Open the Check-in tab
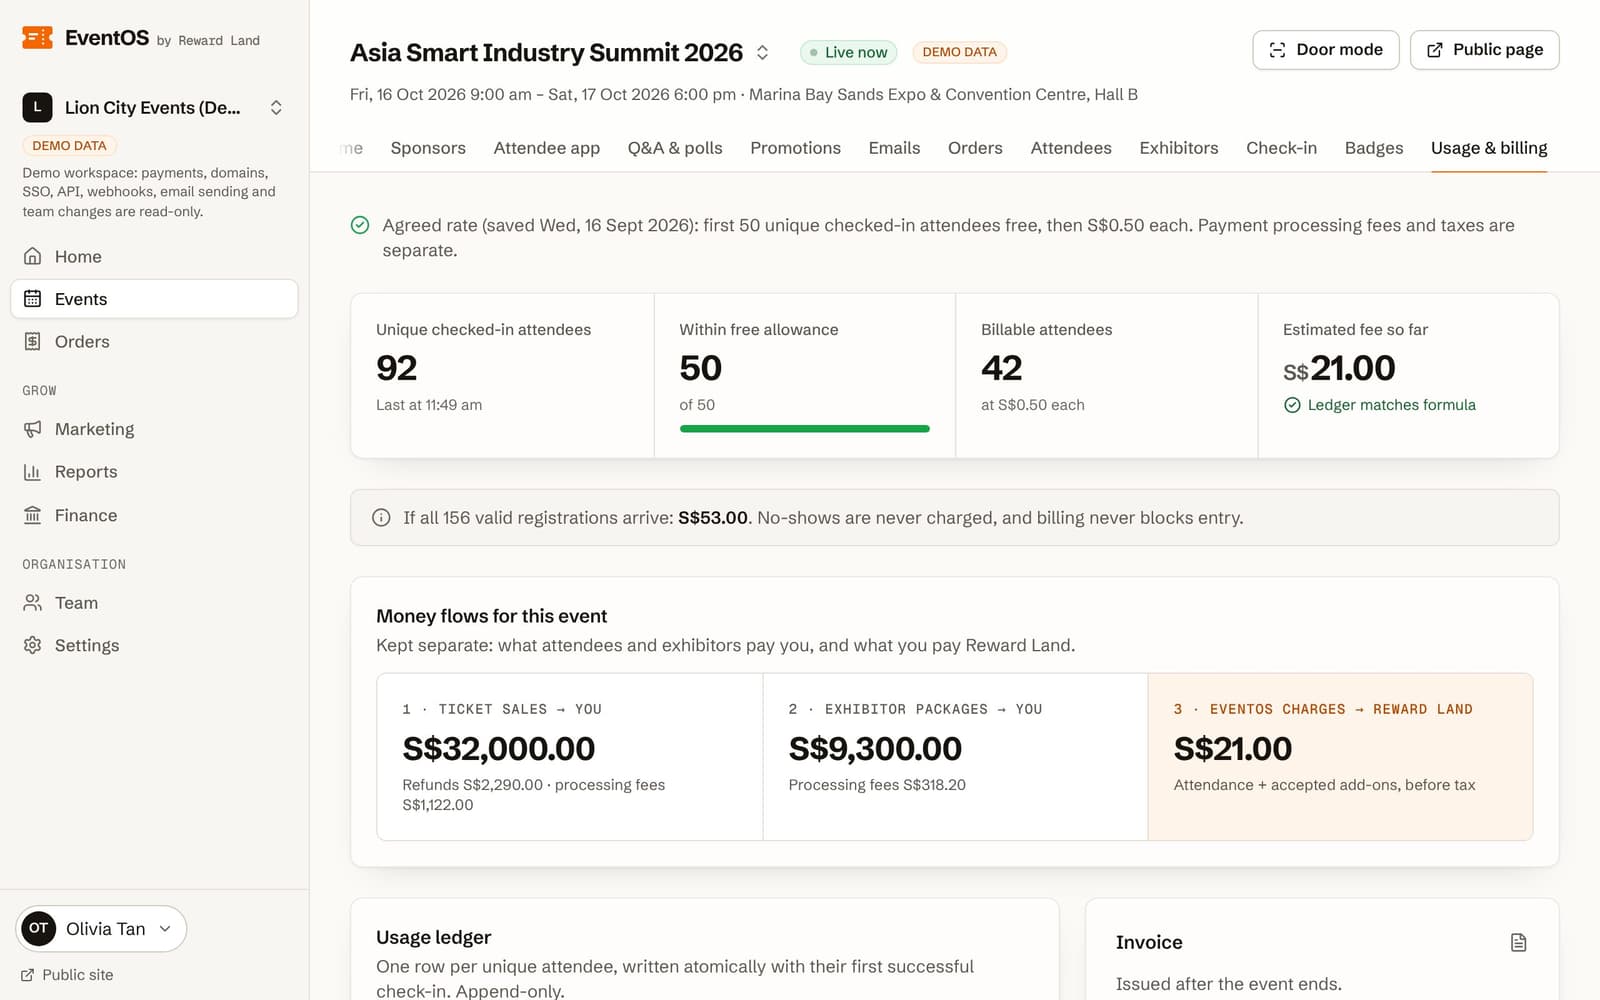The width and height of the screenshot is (1600, 1000). [x=1281, y=148]
